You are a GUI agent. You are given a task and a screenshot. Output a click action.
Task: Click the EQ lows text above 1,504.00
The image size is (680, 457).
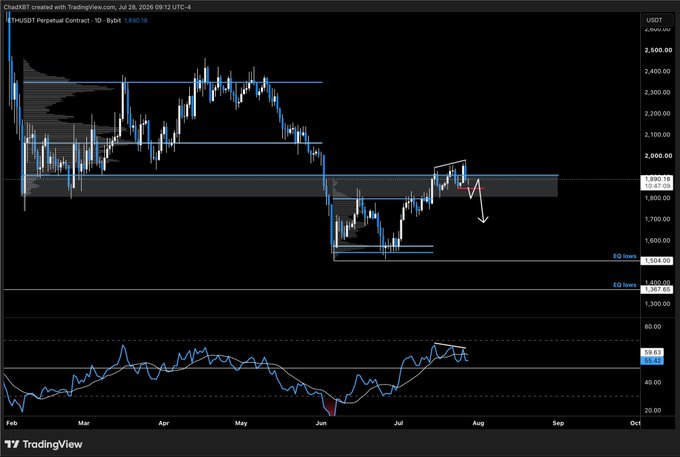tap(624, 256)
